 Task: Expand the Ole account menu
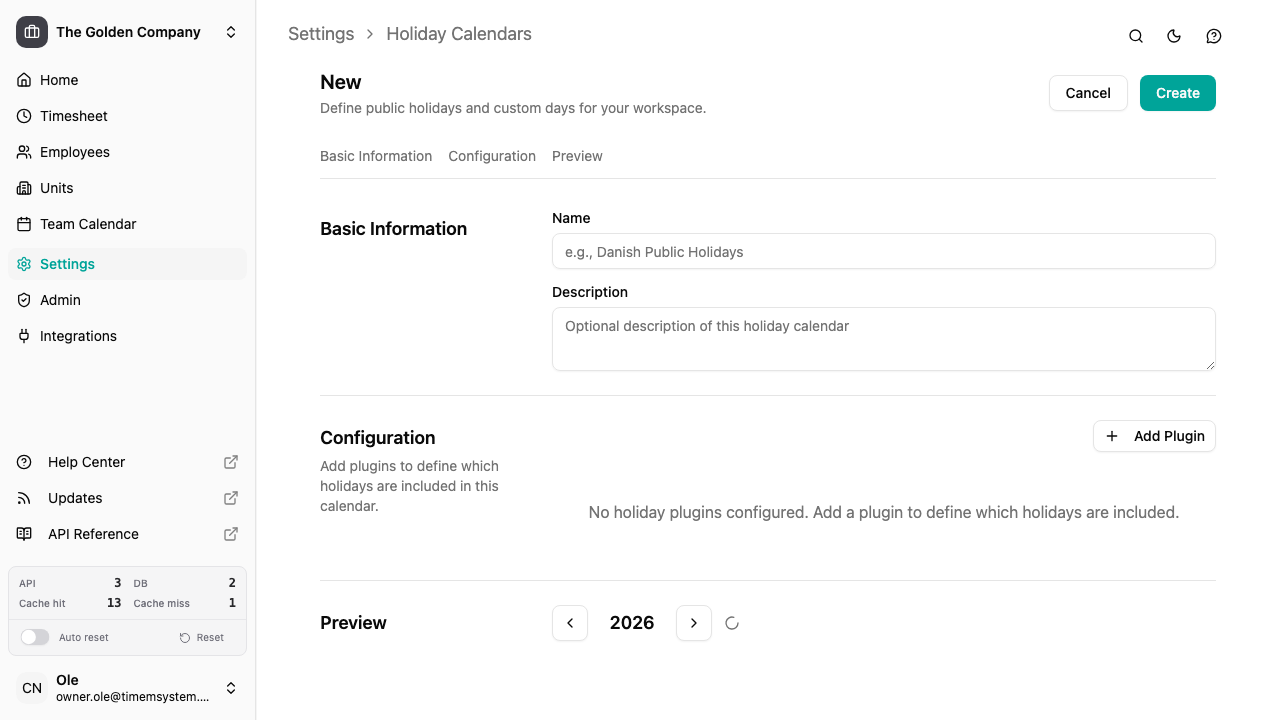coord(231,688)
